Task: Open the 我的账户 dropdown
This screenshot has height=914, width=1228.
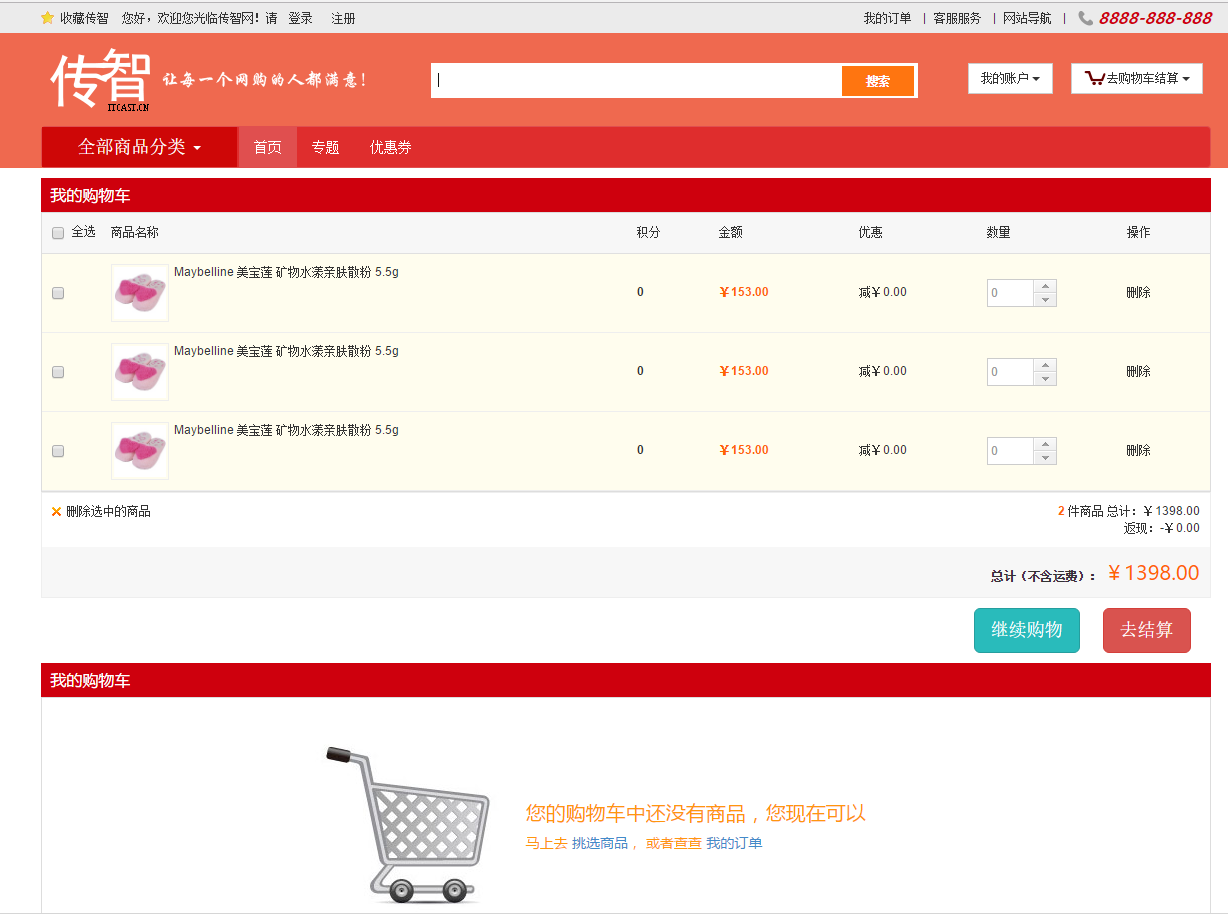Action: tap(1010, 78)
